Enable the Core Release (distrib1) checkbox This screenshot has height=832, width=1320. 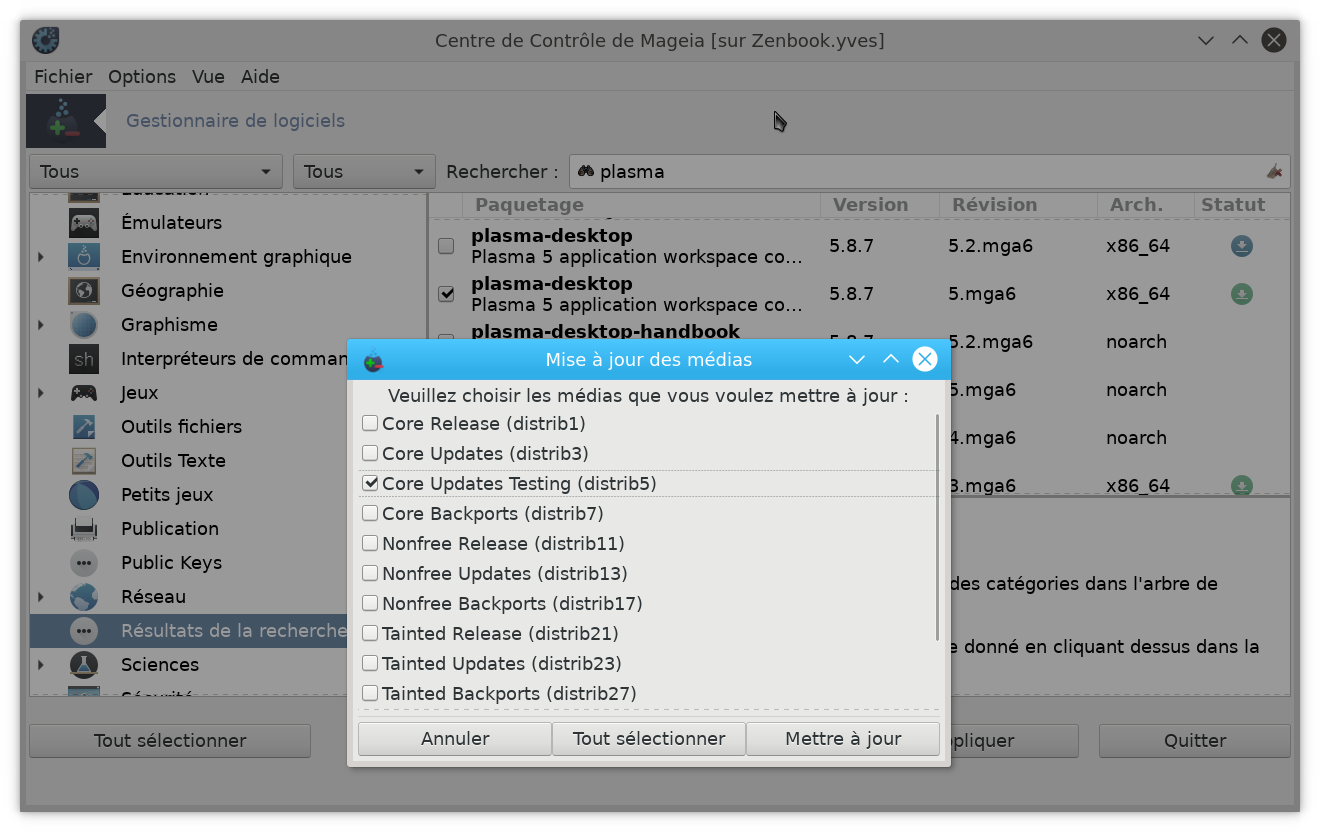coord(370,423)
